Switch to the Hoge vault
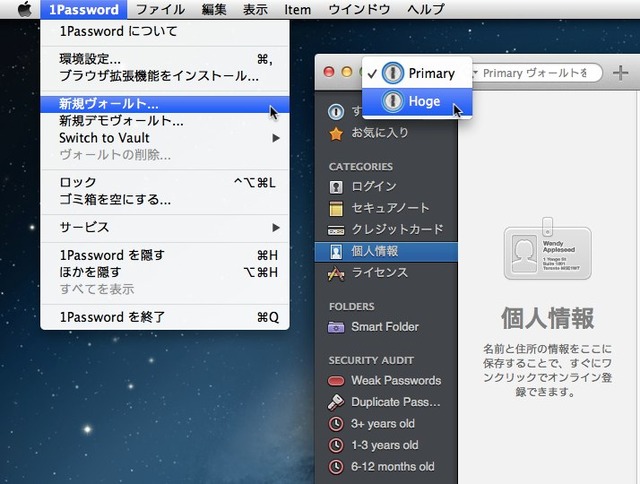This screenshot has width=640, height=484. pyautogui.click(x=417, y=101)
